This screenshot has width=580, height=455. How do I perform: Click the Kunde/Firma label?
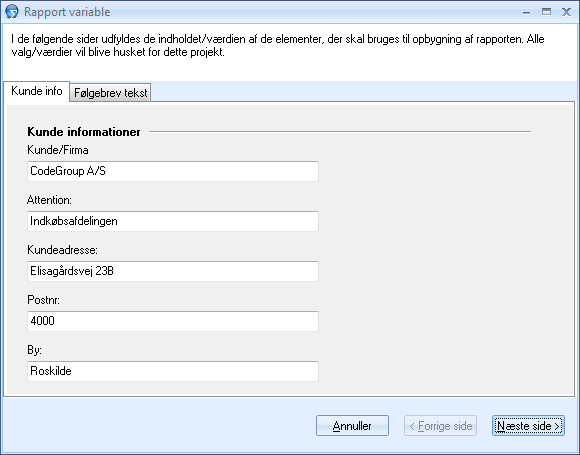[58, 150]
